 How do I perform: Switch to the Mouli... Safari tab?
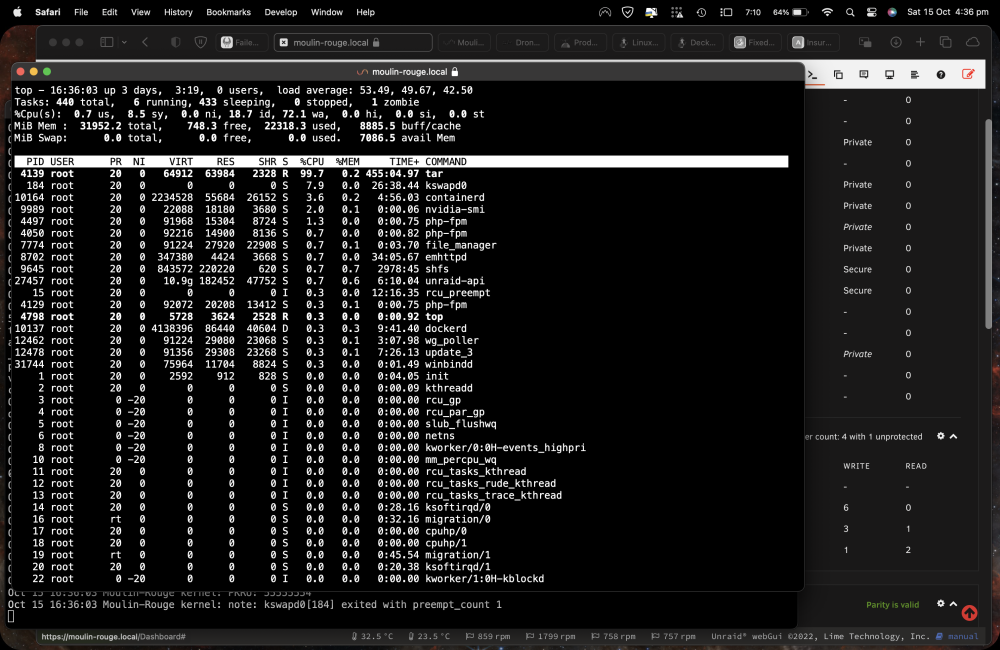465,42
